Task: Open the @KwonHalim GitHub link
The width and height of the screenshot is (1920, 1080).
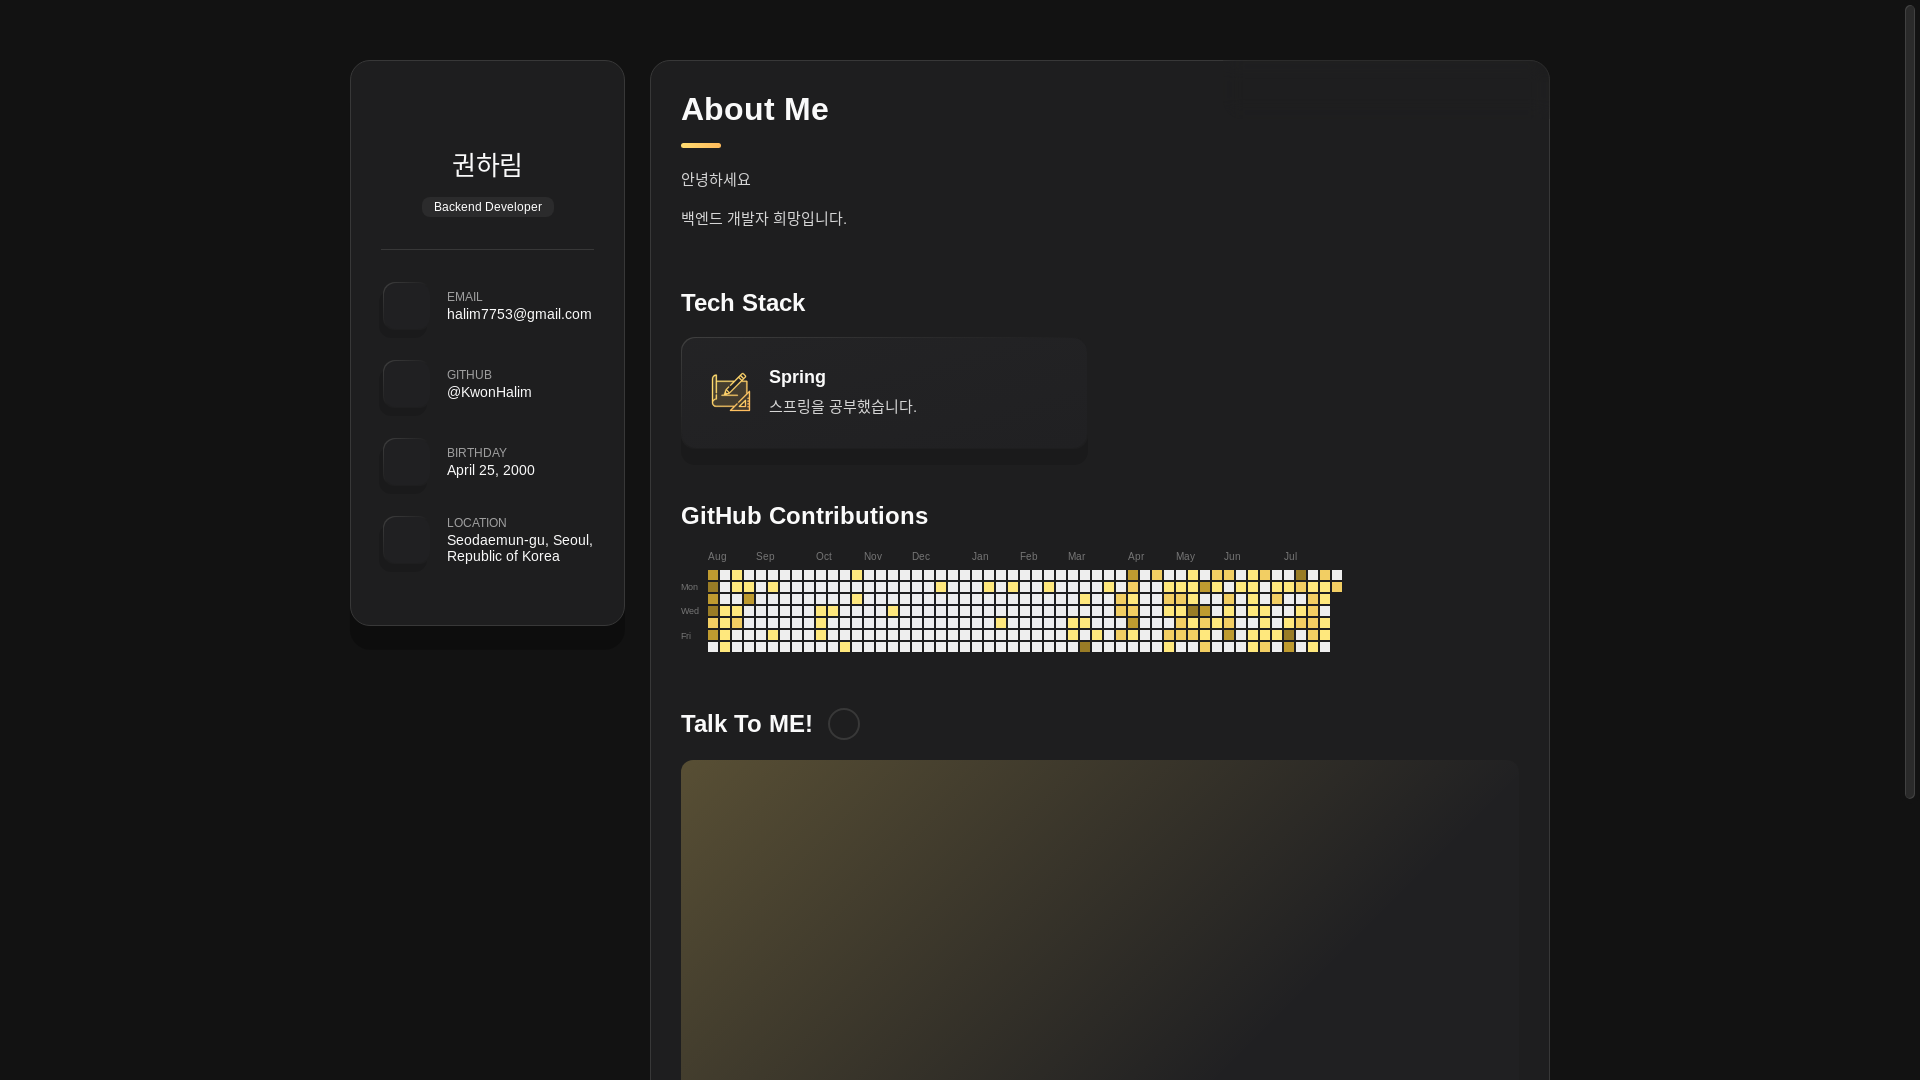Action: (489, 392)
